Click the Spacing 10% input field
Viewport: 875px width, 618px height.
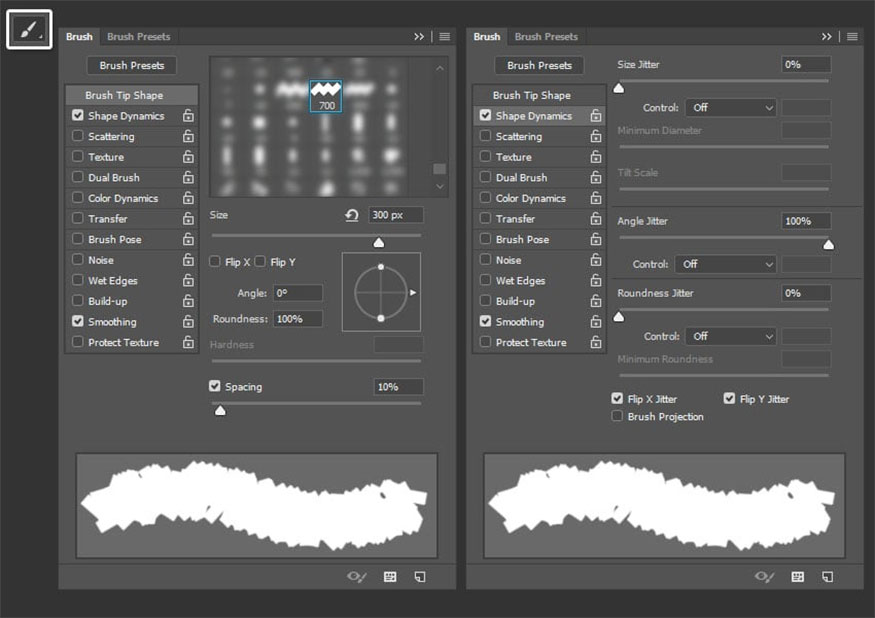(398, 387)
